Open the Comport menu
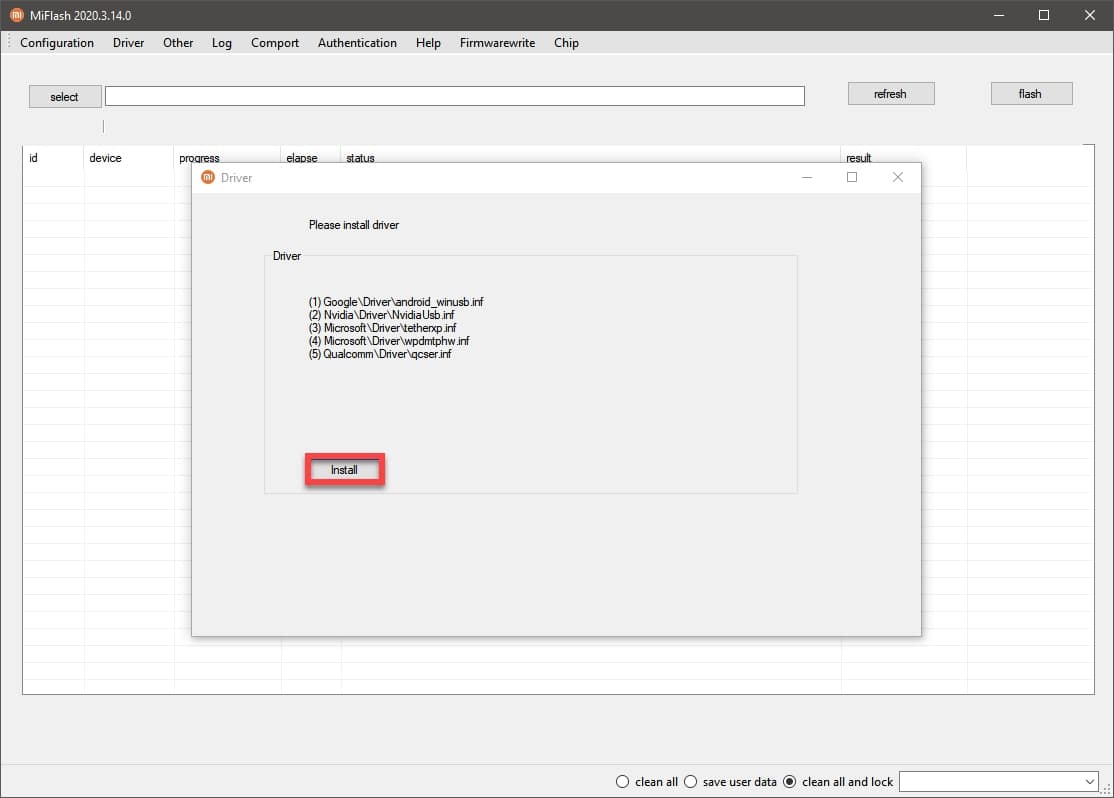This screenshot has height=798, width=1114. tap(275, 43)
